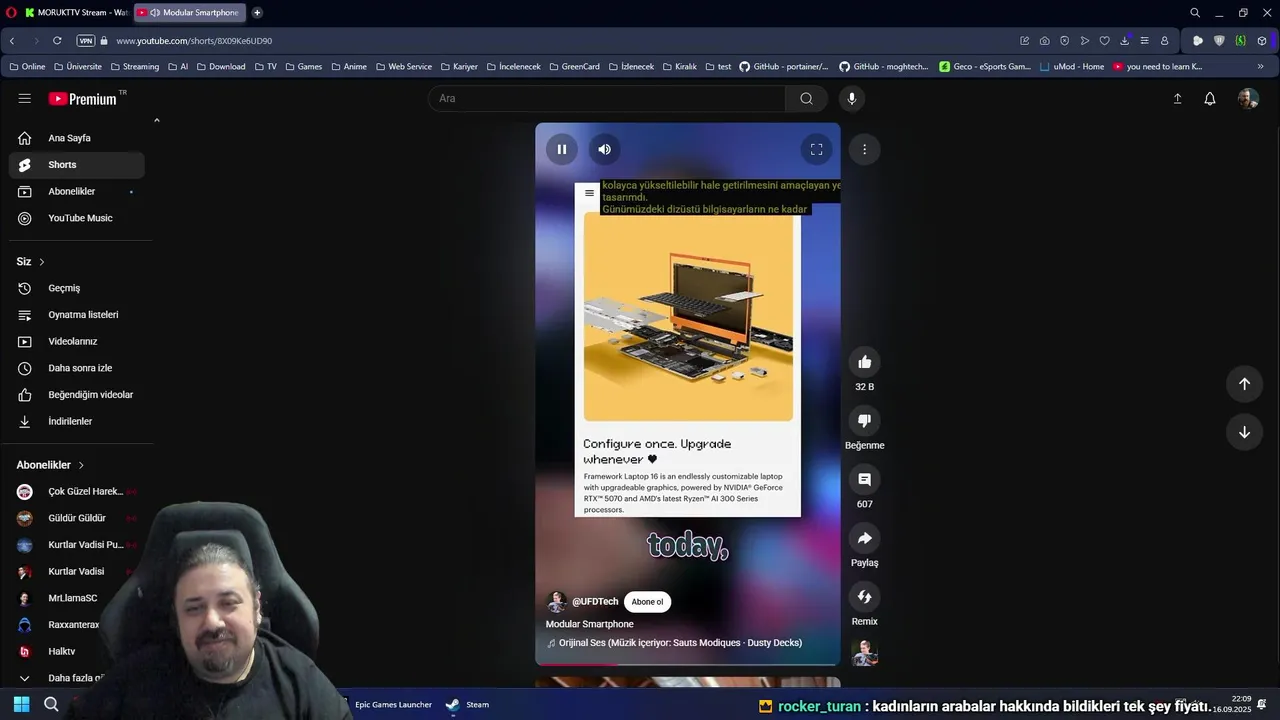Image resolution: width=1280 pixels, height=720 pixels.
Task: Toggle the Opera VPN badge
Action: (86, 41)
